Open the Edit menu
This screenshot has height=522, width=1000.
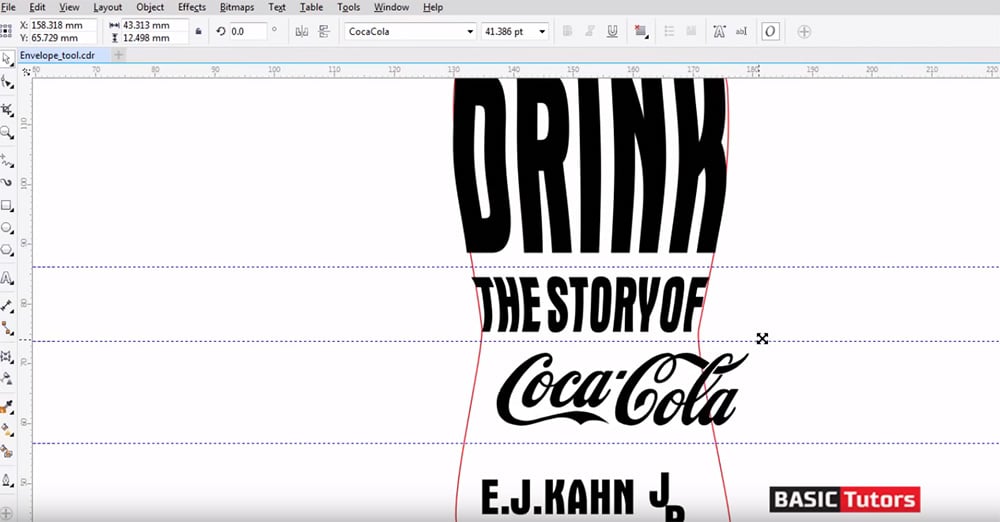38,7
